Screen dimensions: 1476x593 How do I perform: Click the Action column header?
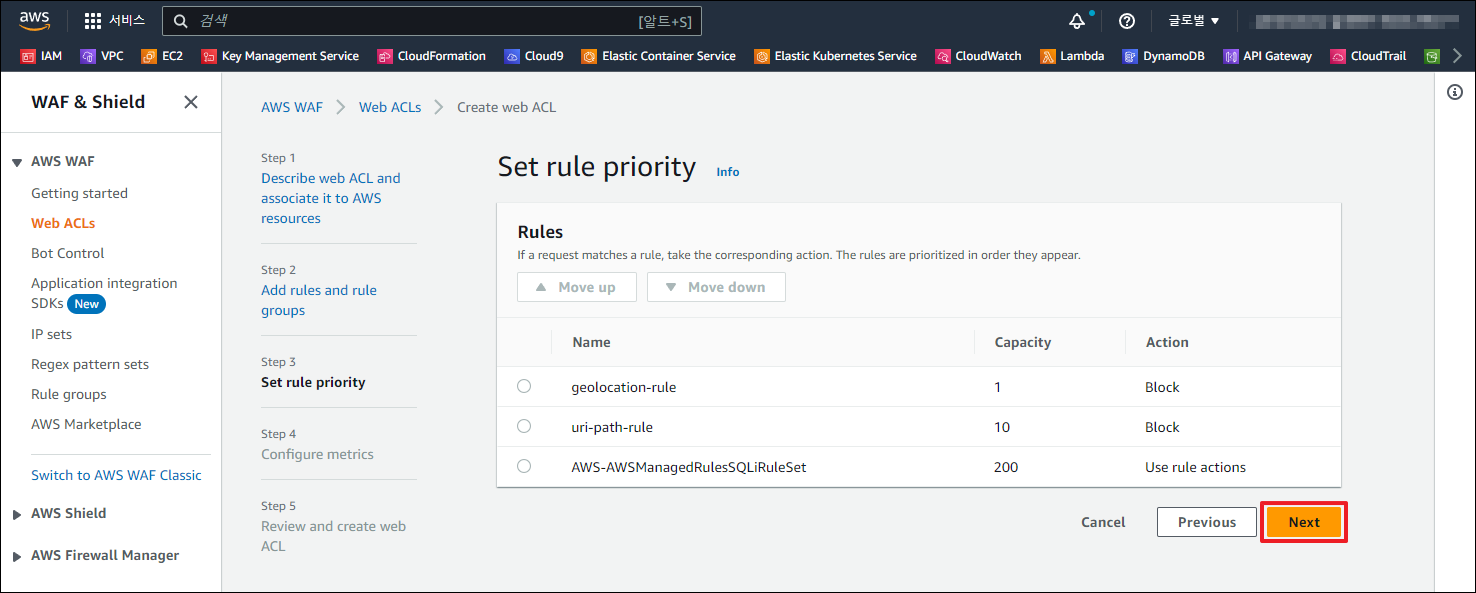1167,342
